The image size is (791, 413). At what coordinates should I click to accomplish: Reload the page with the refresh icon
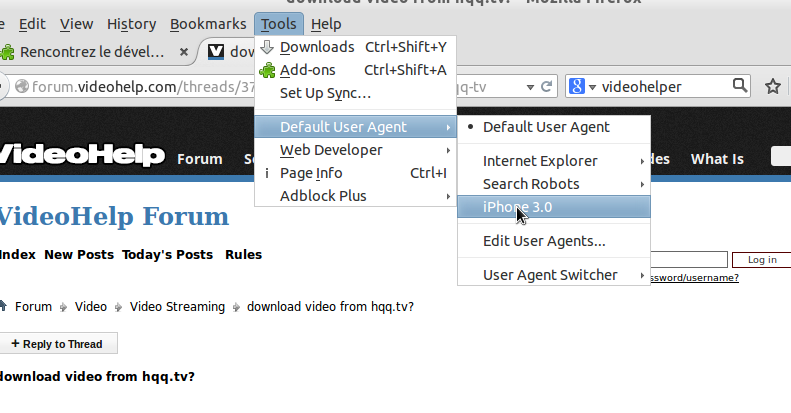pyautogui.click(x=547, y=87)
